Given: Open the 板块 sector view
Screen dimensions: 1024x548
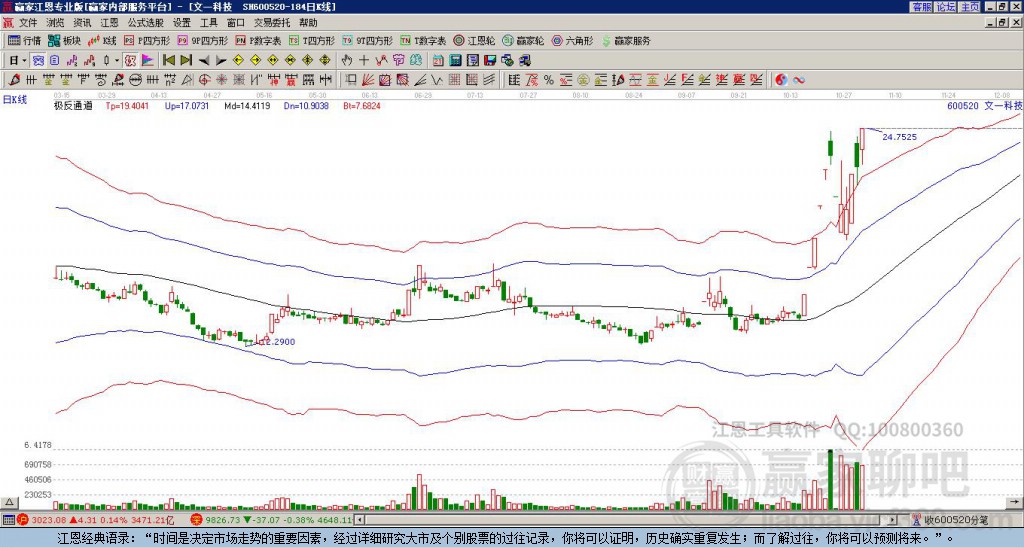Looking at the screenshot, I should click(65, 40).
